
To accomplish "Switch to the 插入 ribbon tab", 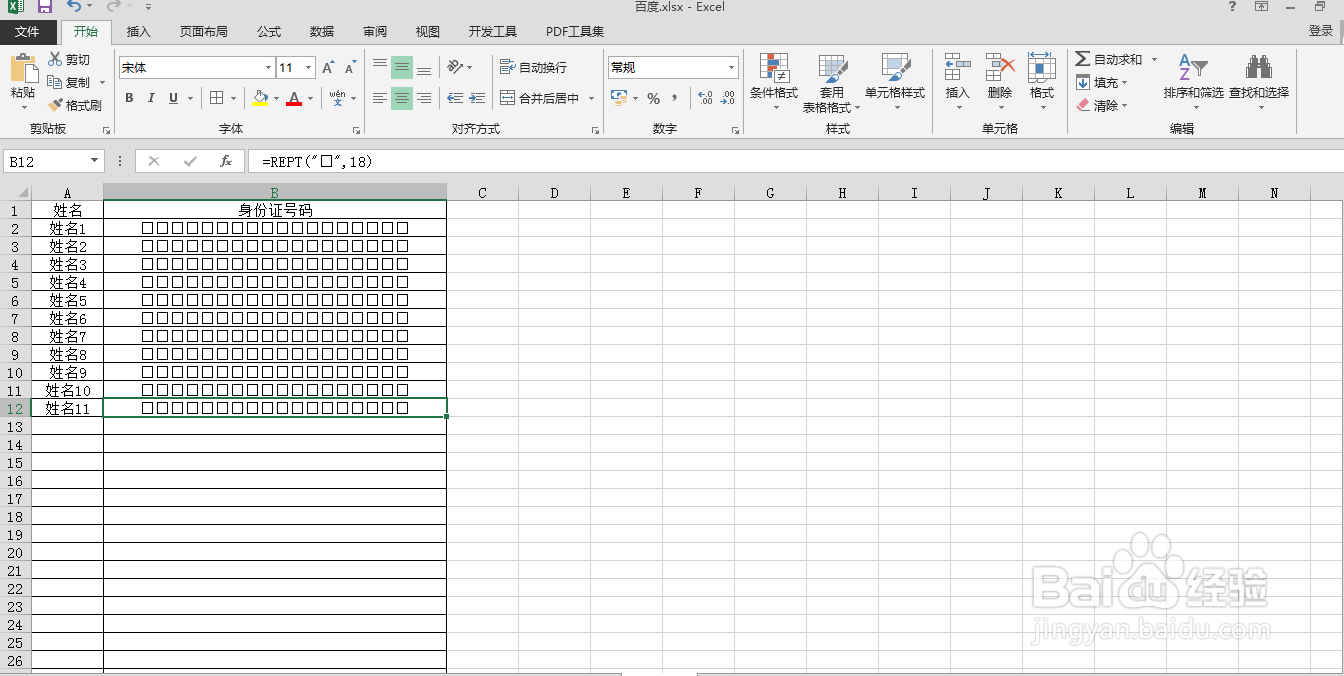I will click(x=138, y=31).
